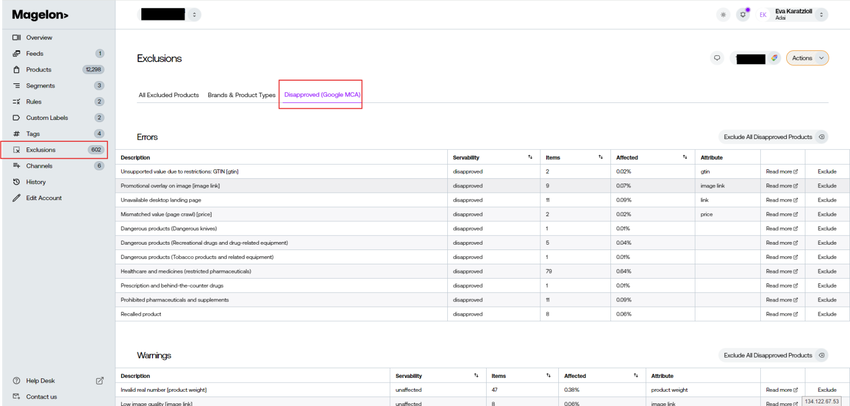Open Read more for Dangerous knives row
This screenshot has height=406, width=850.
(782, 228)
